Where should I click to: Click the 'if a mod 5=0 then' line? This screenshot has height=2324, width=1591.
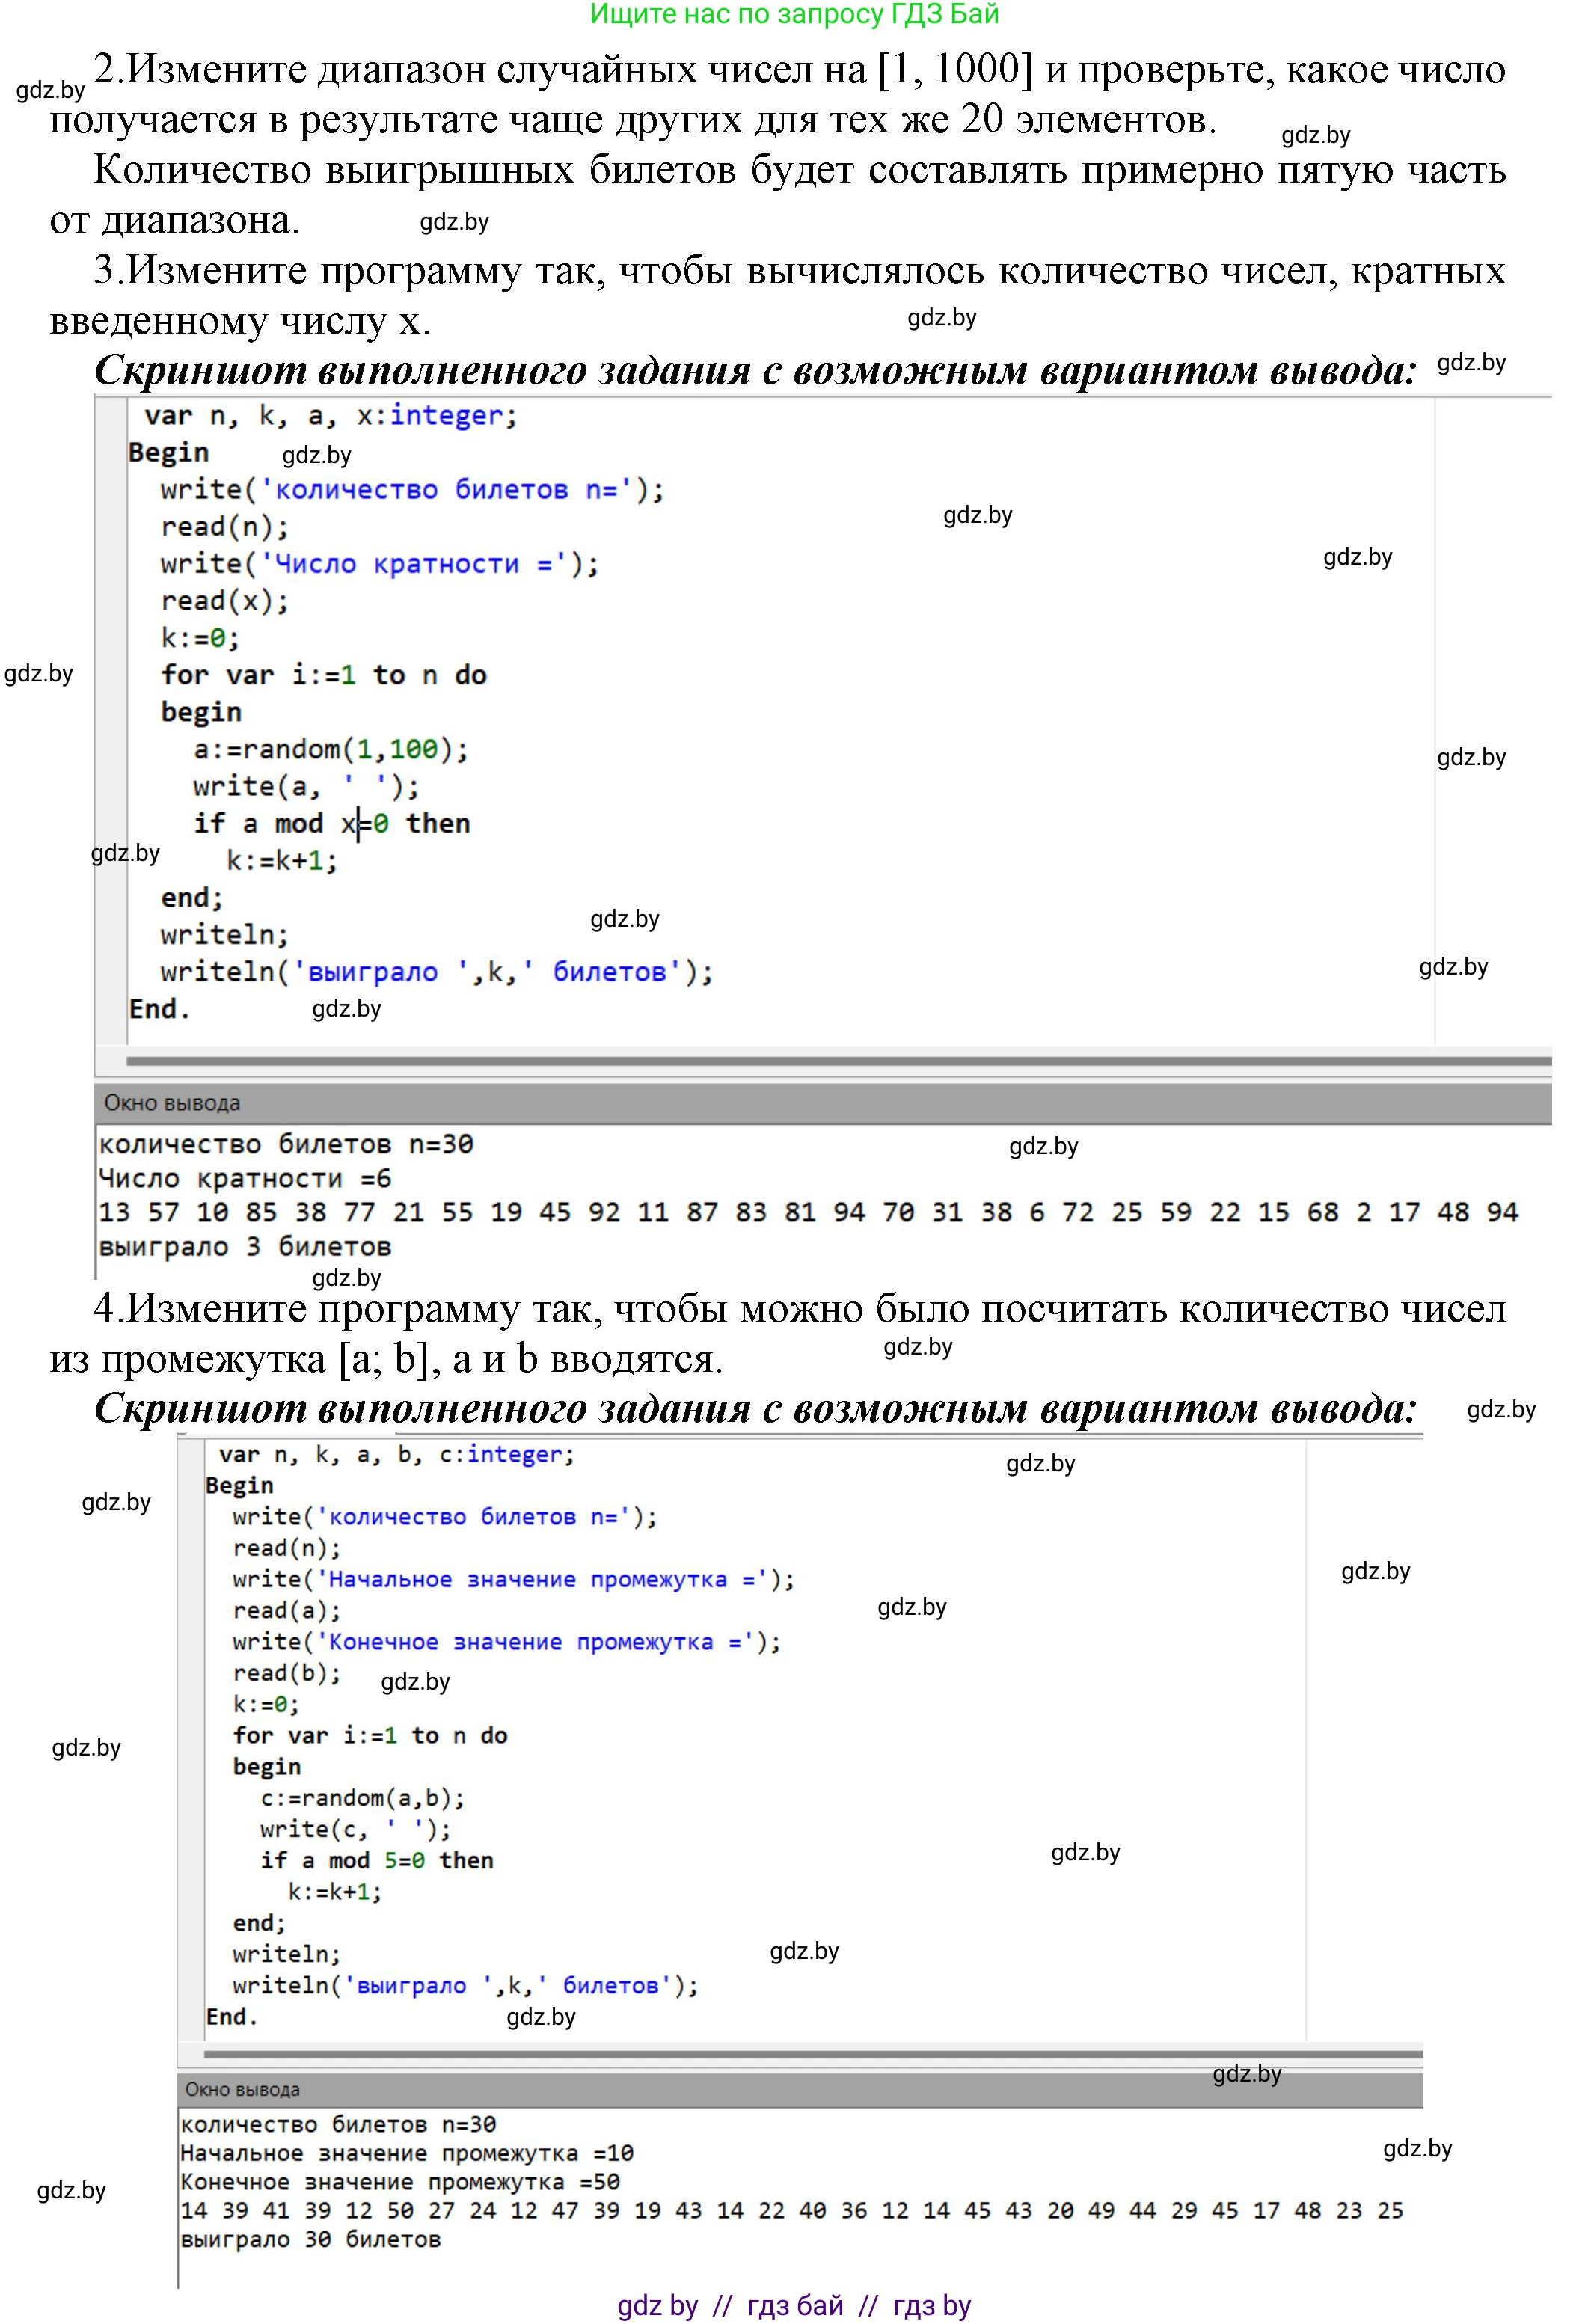376,1861
